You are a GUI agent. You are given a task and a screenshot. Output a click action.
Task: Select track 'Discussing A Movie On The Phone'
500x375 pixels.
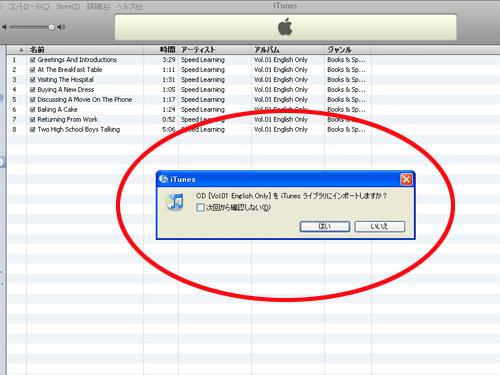85,100
